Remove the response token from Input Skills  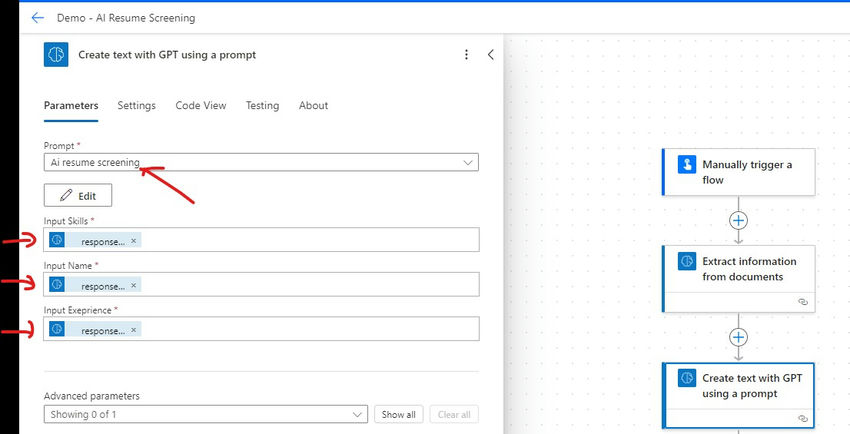pos(133,241)
